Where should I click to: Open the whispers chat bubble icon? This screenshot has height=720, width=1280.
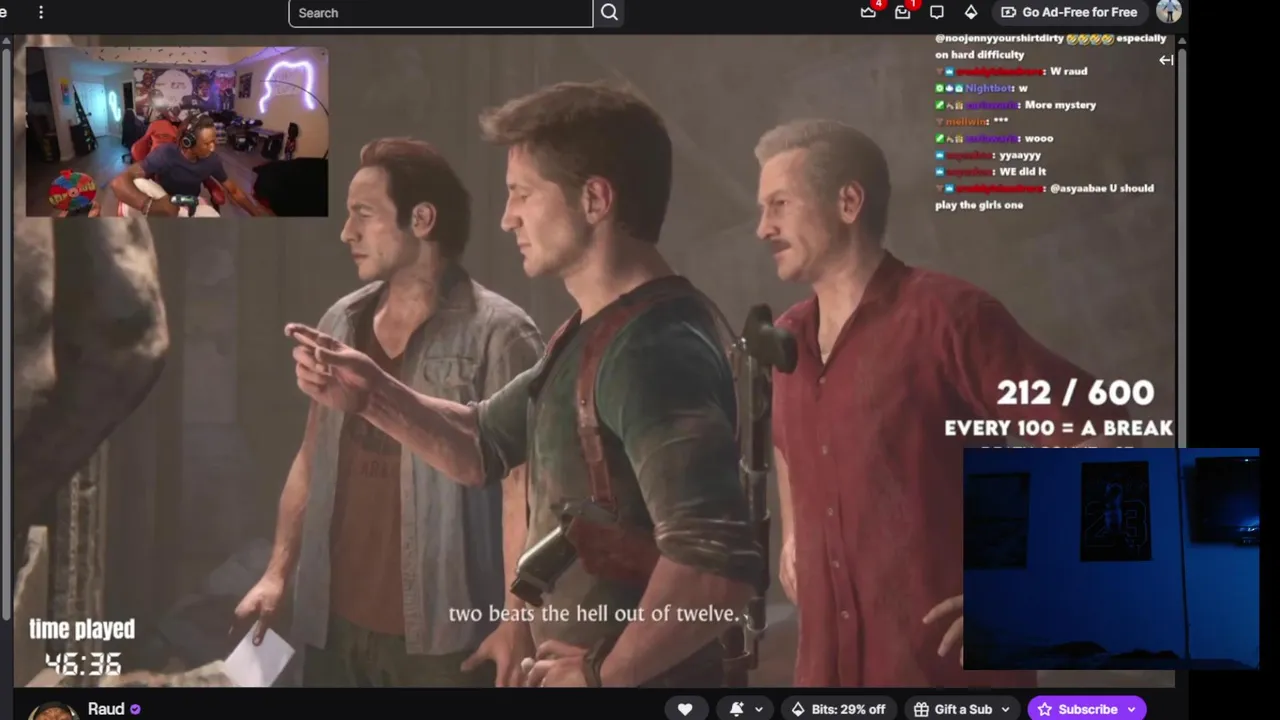[x=937, y=12]
